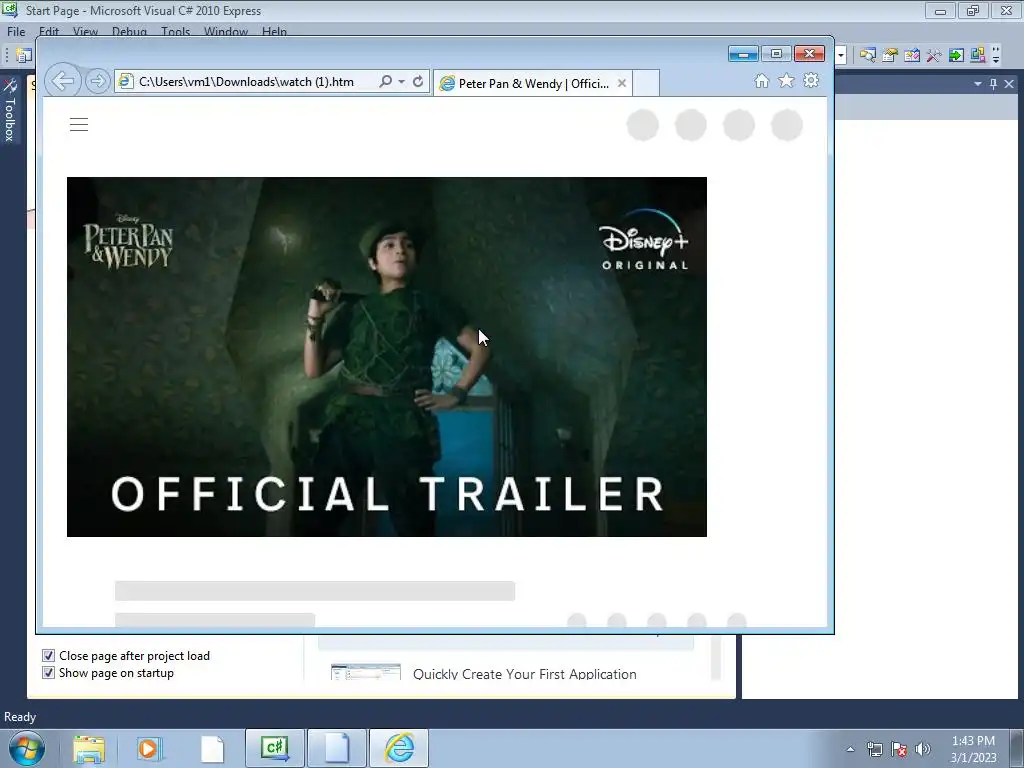1024x768 pixels.
Task: Toggle auto hide pin on the right panel
Action: tap(993, 84)
